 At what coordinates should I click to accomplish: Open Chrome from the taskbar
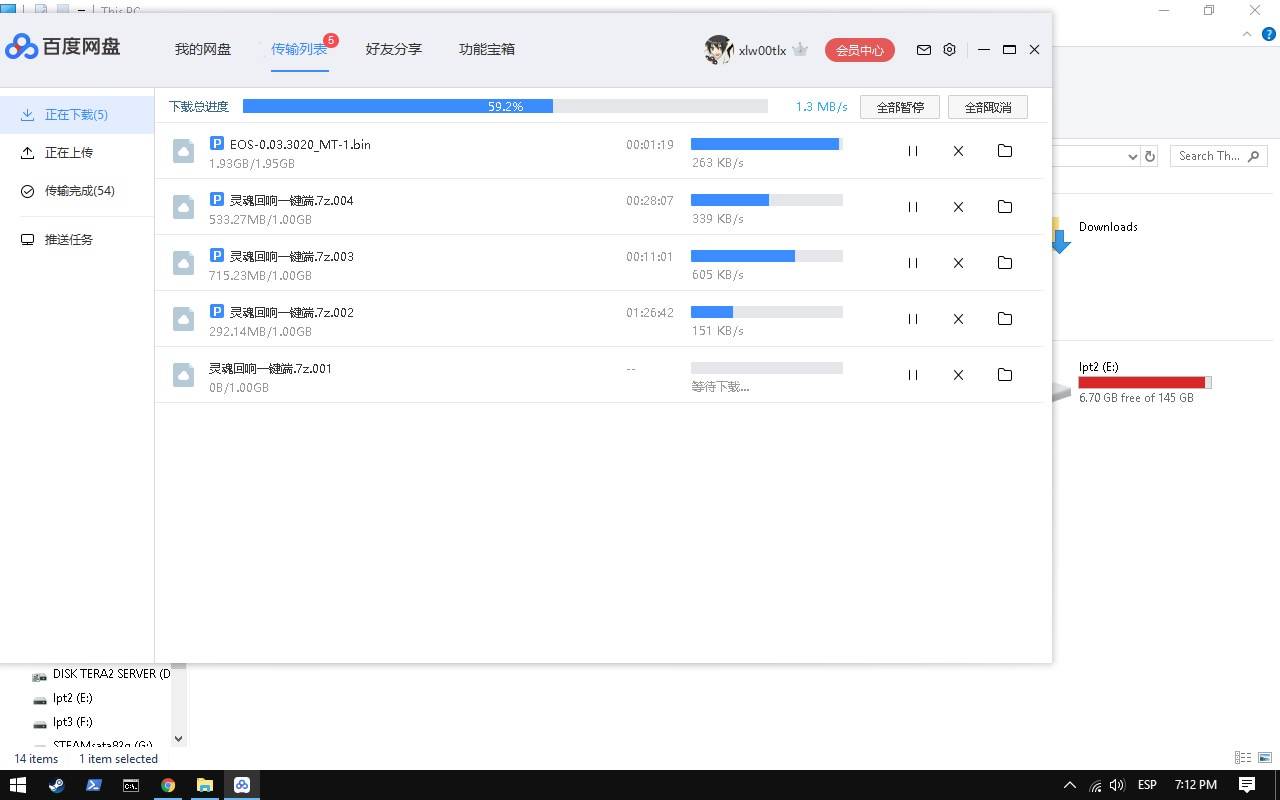tap(168, 785)
